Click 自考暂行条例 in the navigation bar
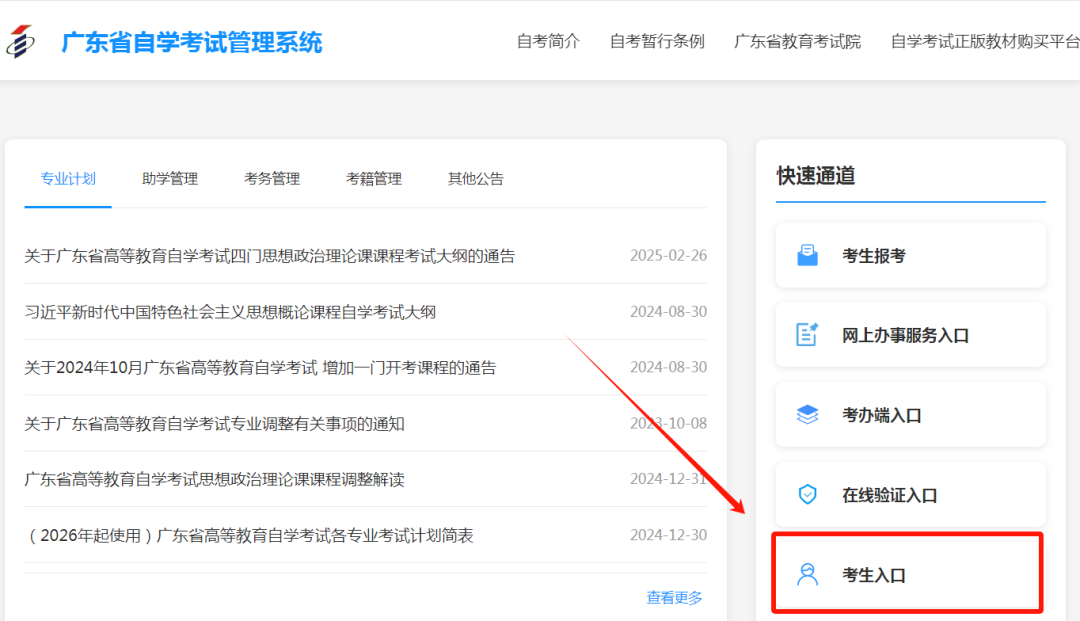 [x=657, y=42]
